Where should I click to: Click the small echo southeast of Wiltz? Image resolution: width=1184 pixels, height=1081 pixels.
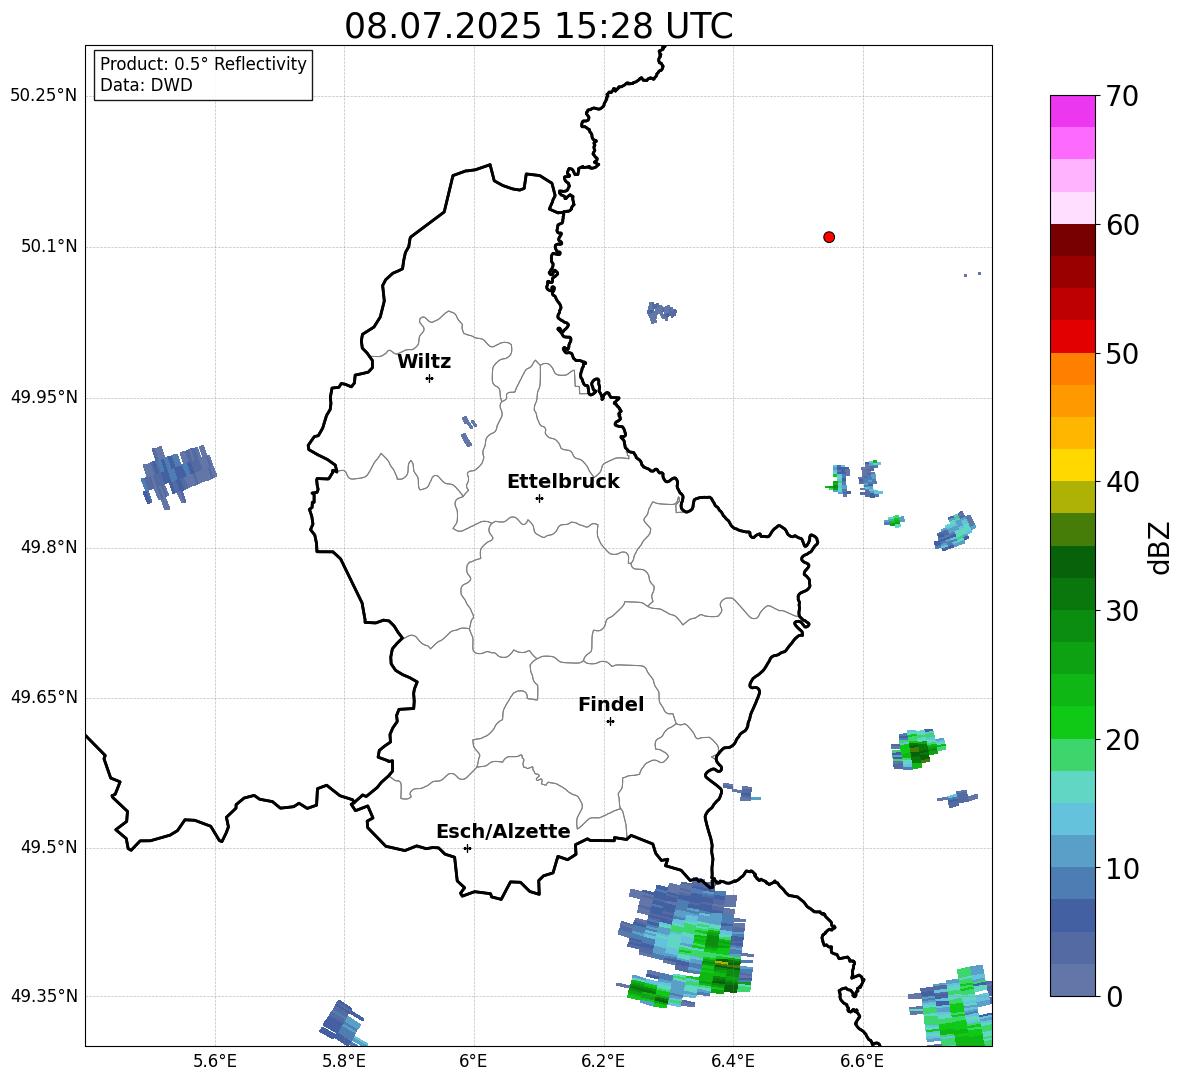(468, 430)
